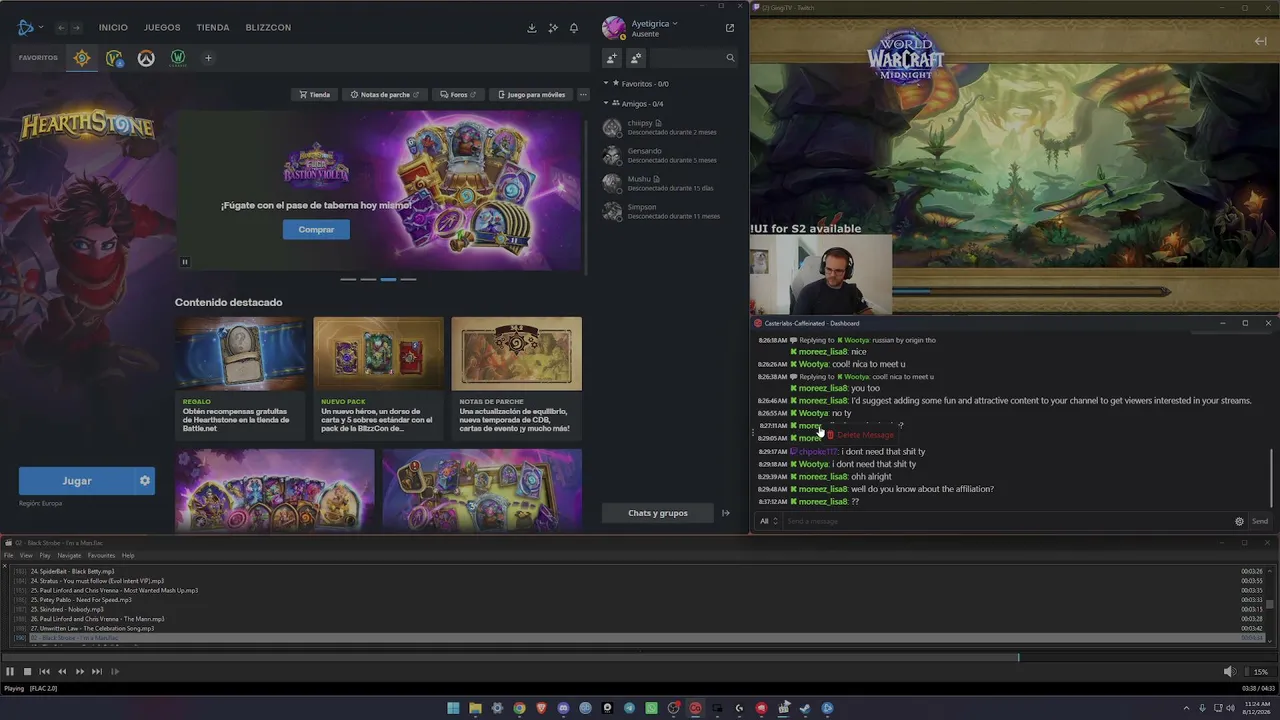Click the chat Send button

[1260, 521]
